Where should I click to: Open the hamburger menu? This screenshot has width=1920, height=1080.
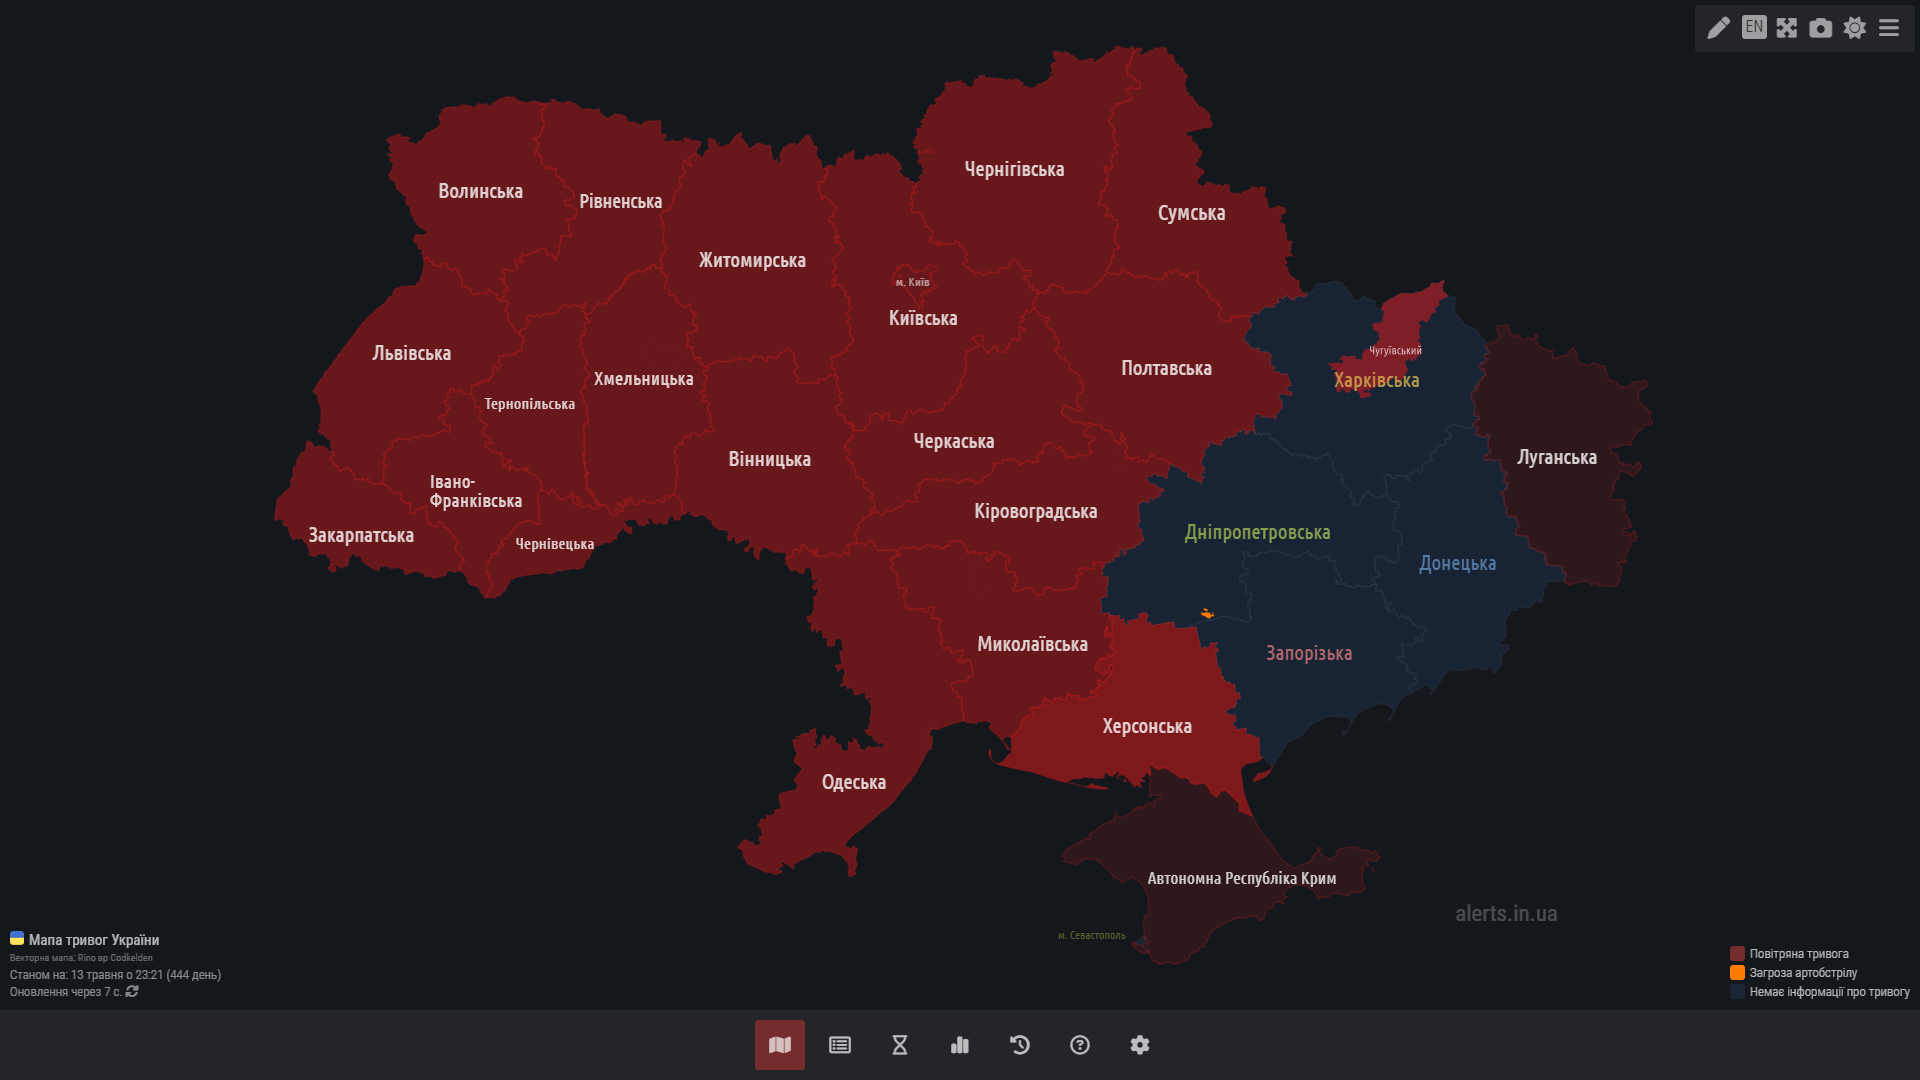tap(1889, 28)
